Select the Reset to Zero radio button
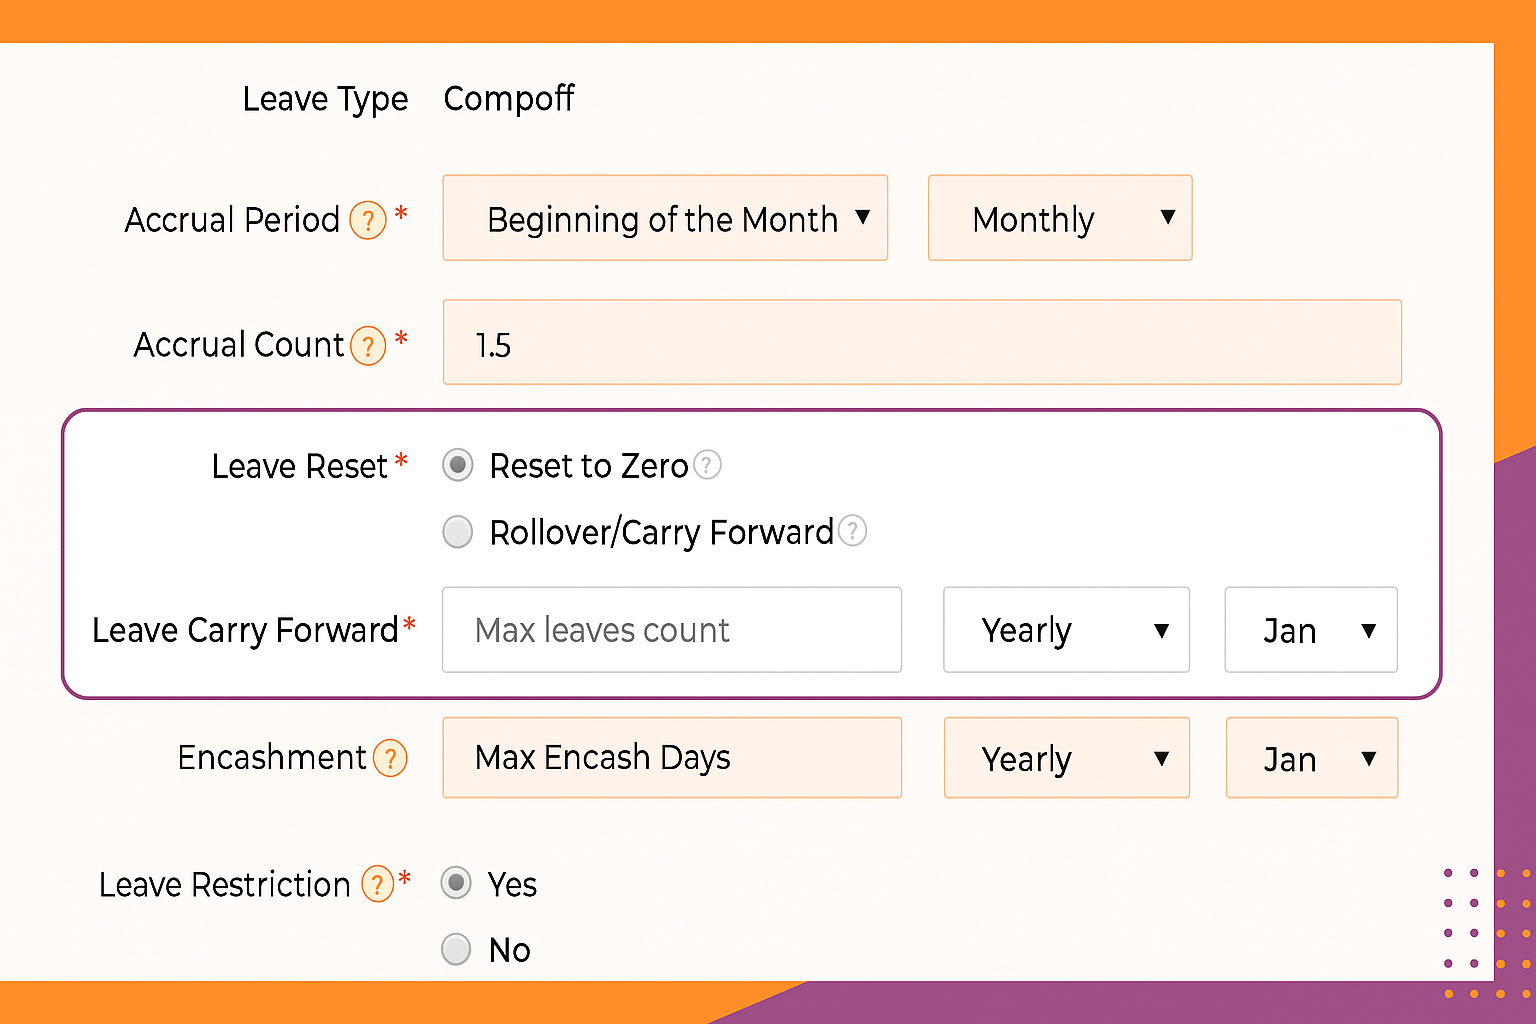 pyautogui.click(x=458, y=465)
